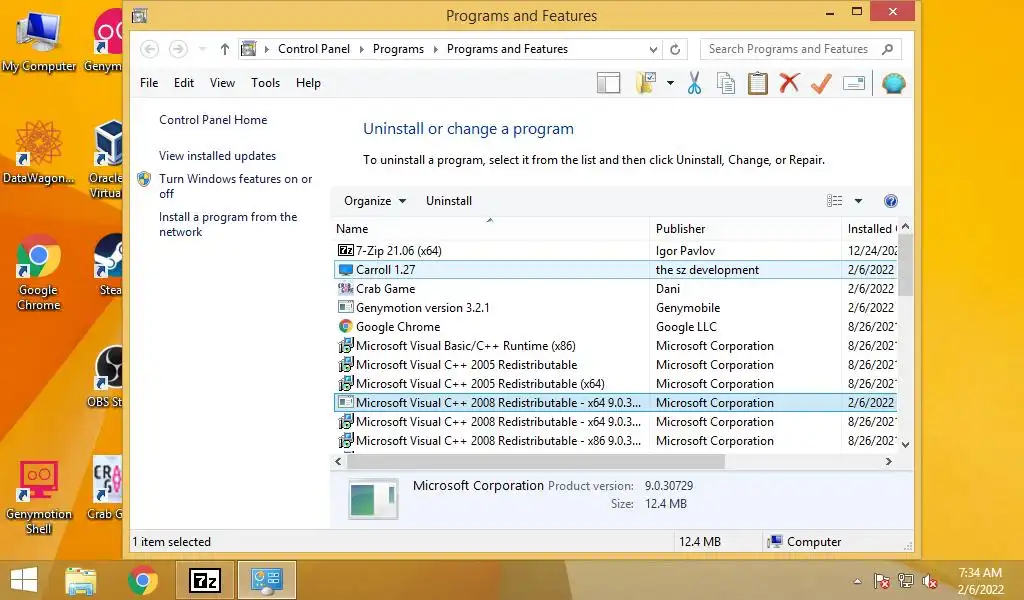The image size is (1024, 600).
Task: Select the Carroll 1.27 program row
Action: point(616,270)
